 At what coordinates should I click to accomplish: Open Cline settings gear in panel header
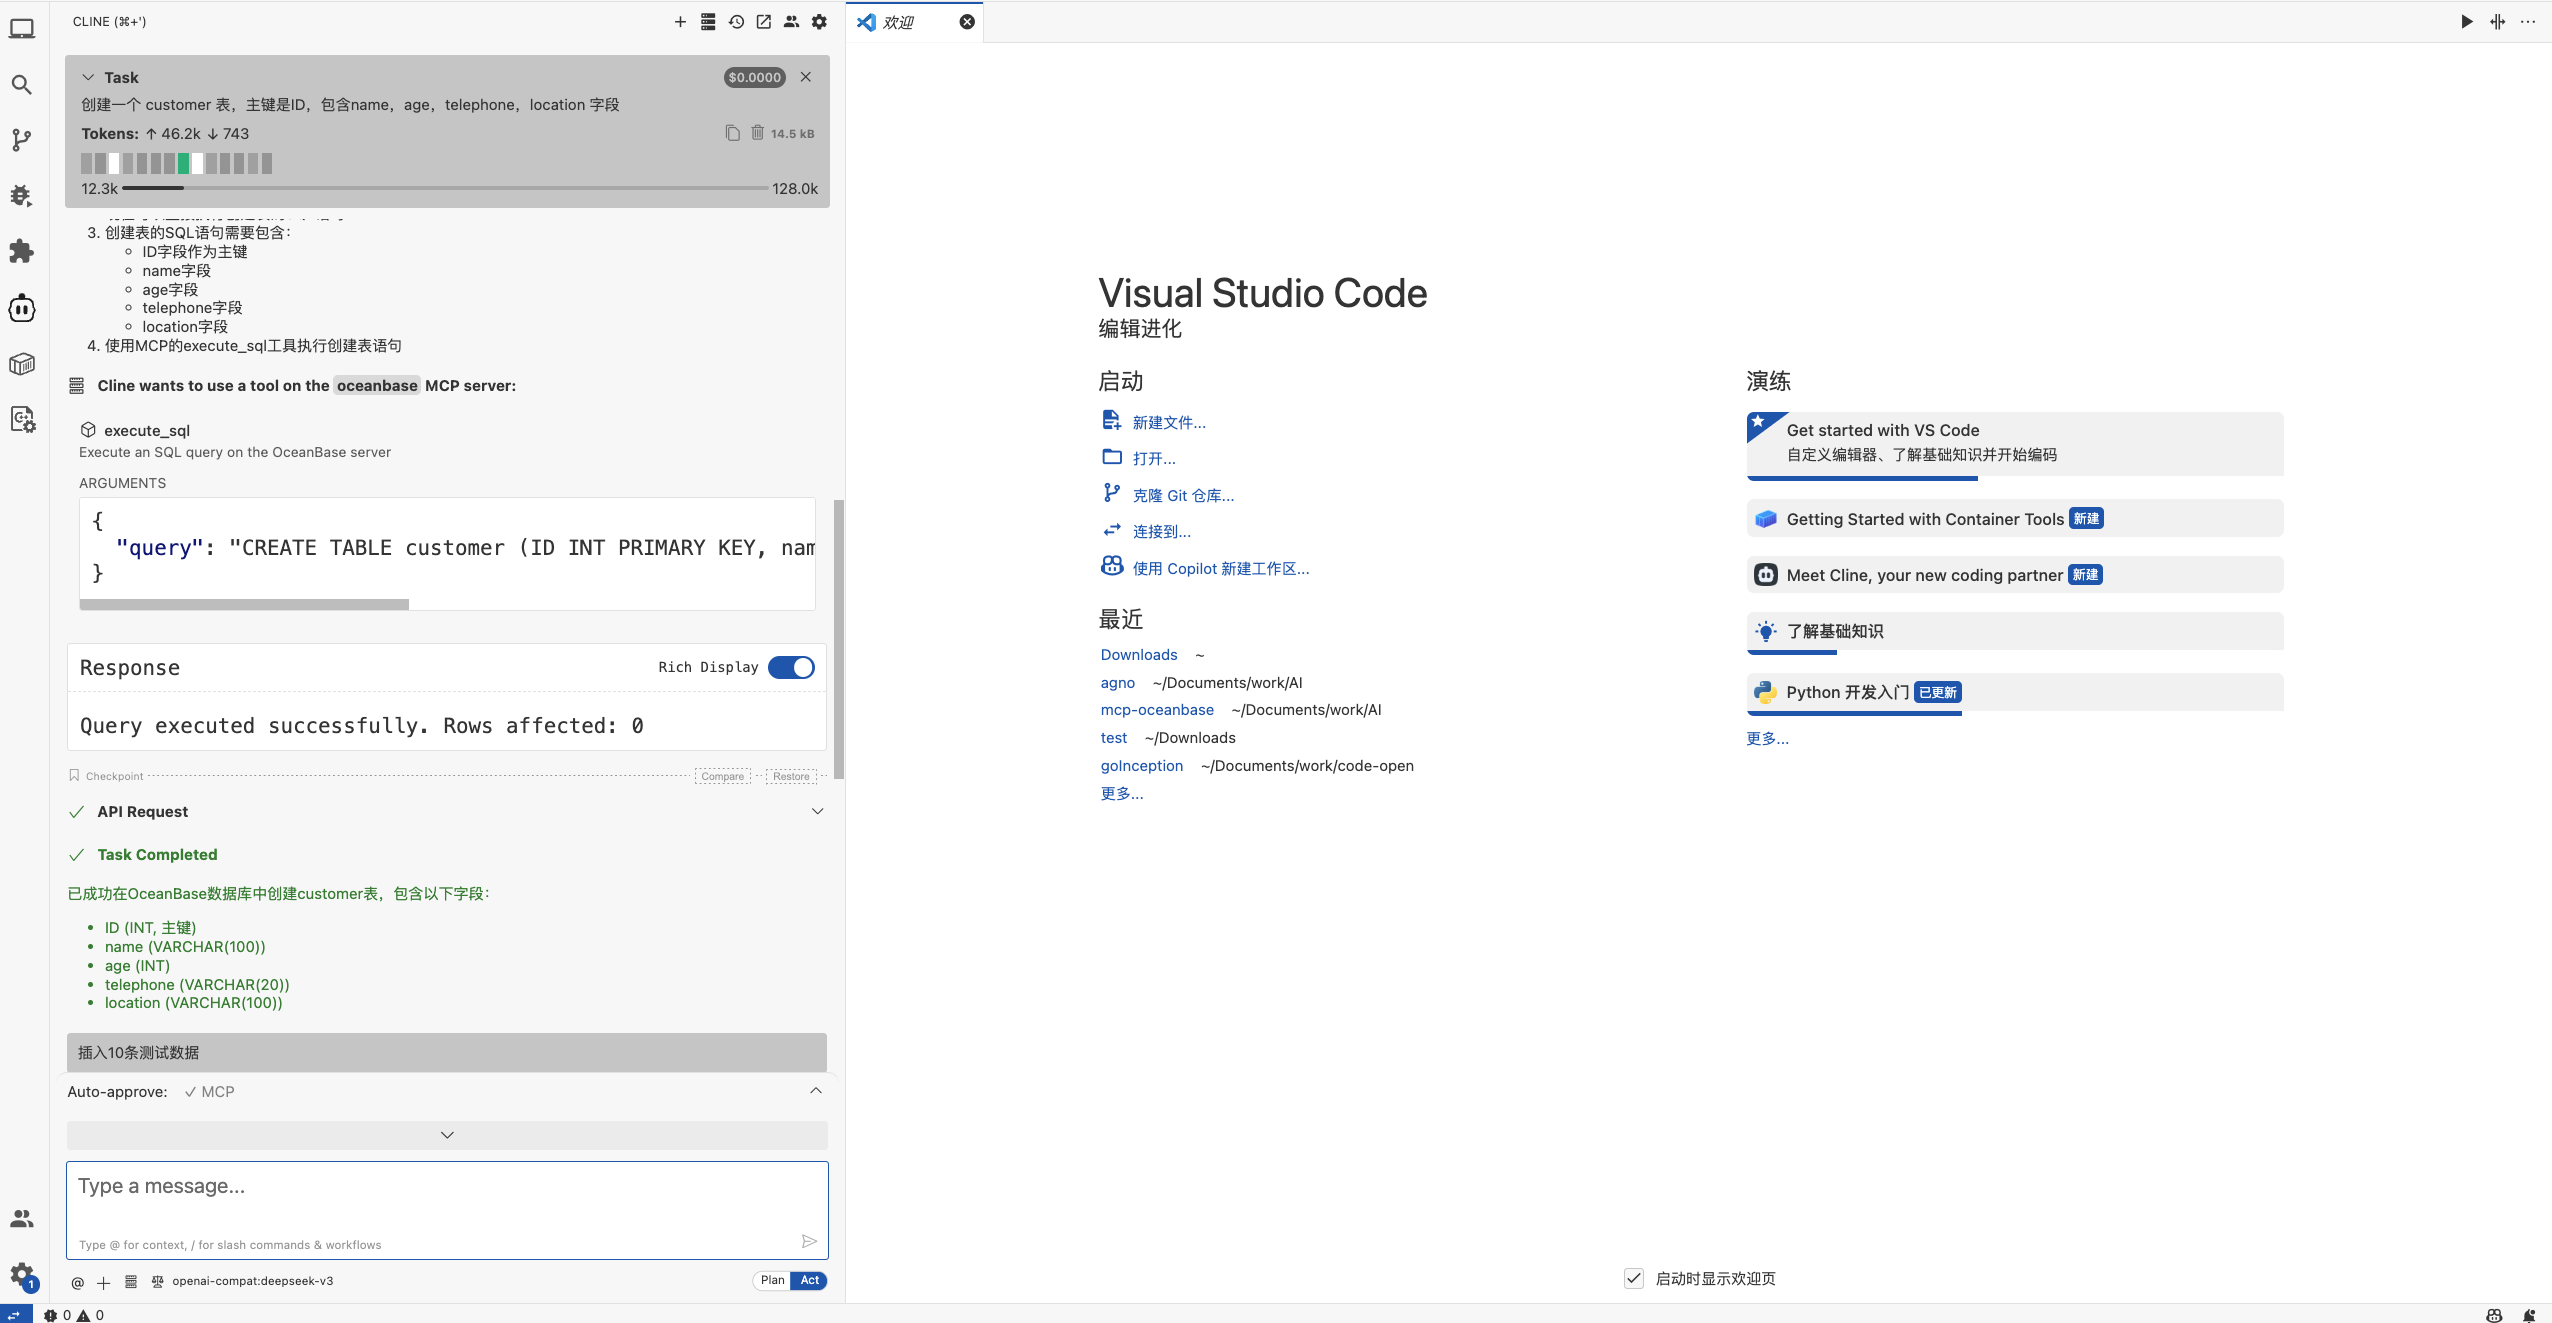point(819,22)
